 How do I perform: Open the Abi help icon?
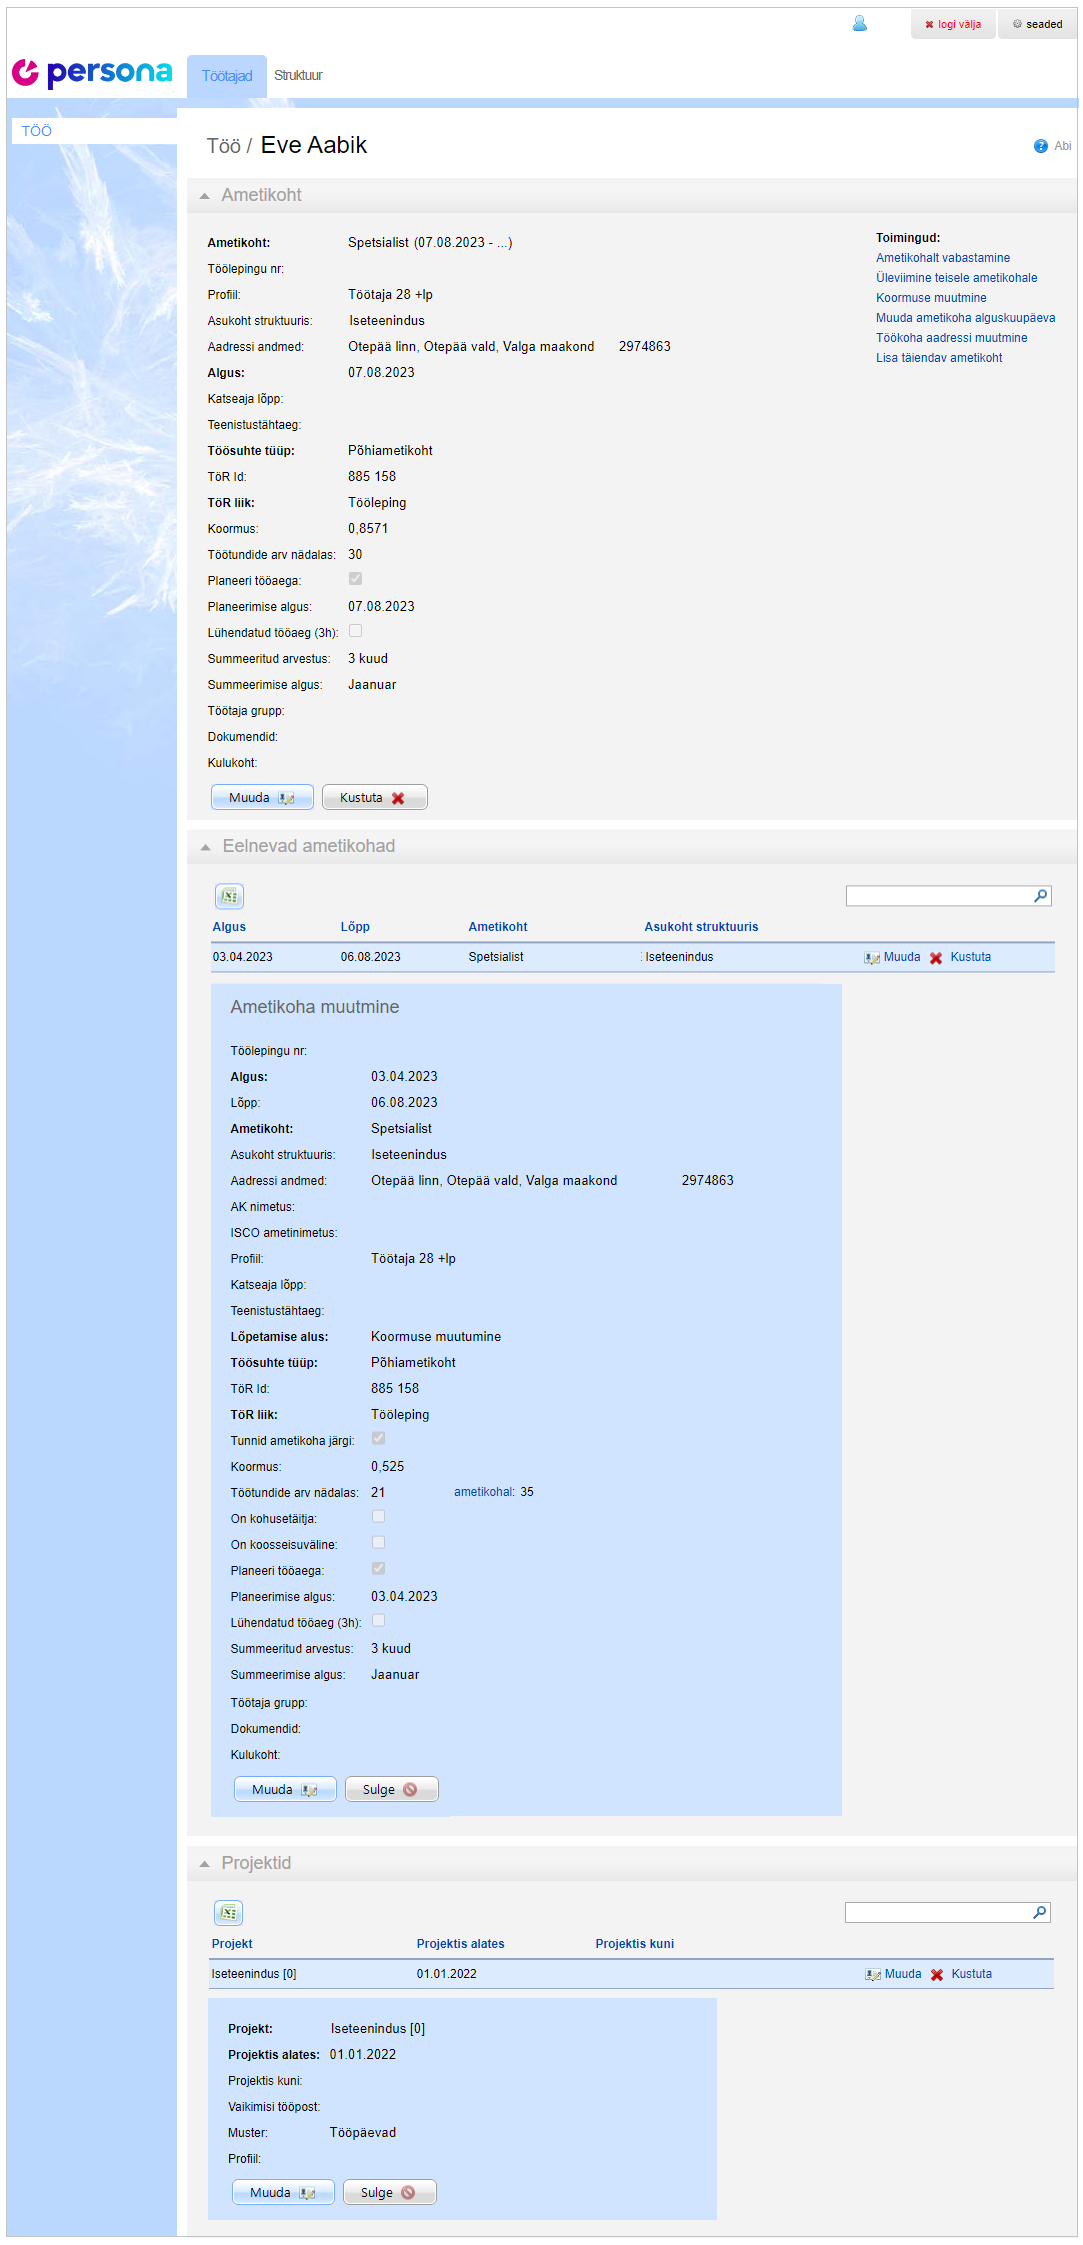[x=1040, y=146]
